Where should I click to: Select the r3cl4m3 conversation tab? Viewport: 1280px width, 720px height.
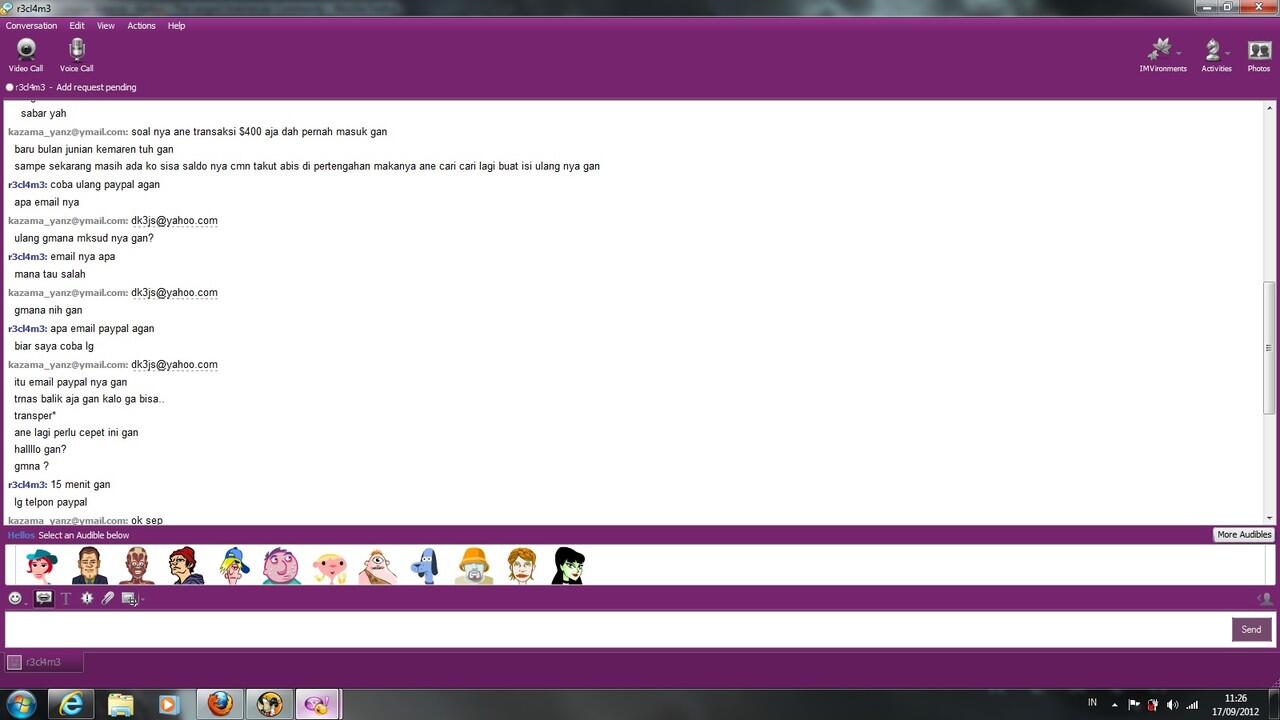pos(44,662)
